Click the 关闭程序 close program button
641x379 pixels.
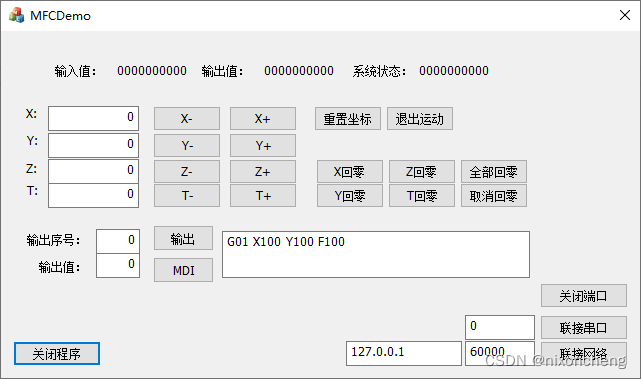pyautogui.click(x=57, y=353)
